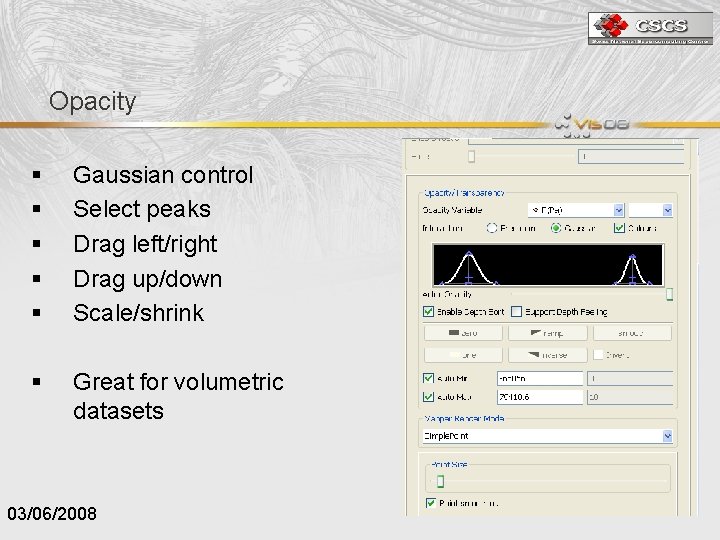Toggle the Colours checkbox beside Gaussian

pos(619,228)
